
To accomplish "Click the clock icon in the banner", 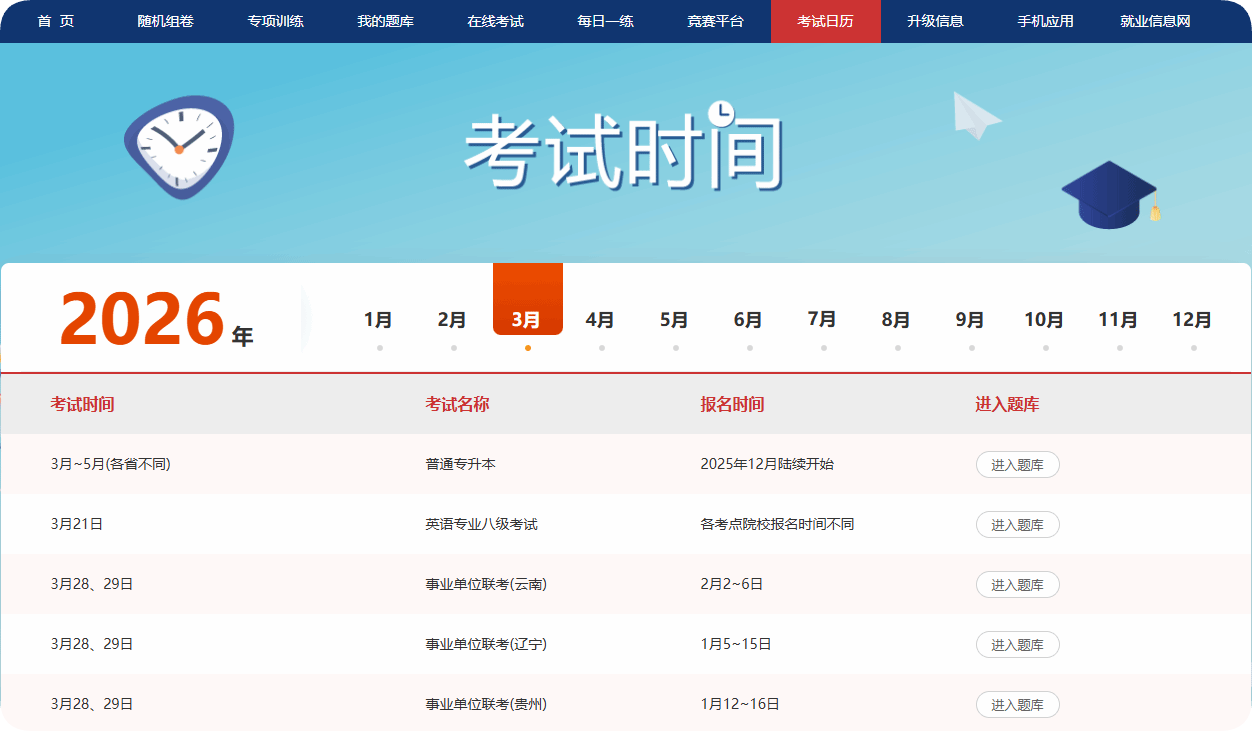I will (x=179, y=146).
